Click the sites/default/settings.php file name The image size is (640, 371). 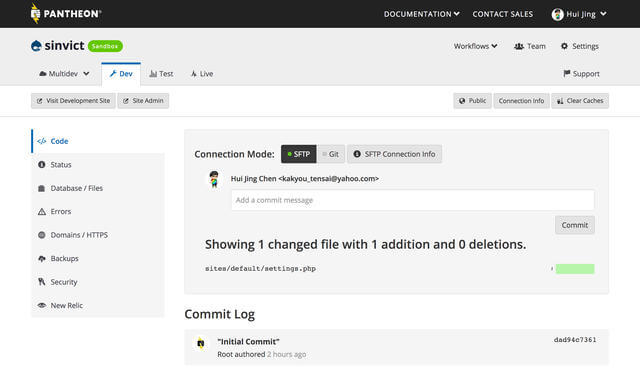[x=260, y=269]
